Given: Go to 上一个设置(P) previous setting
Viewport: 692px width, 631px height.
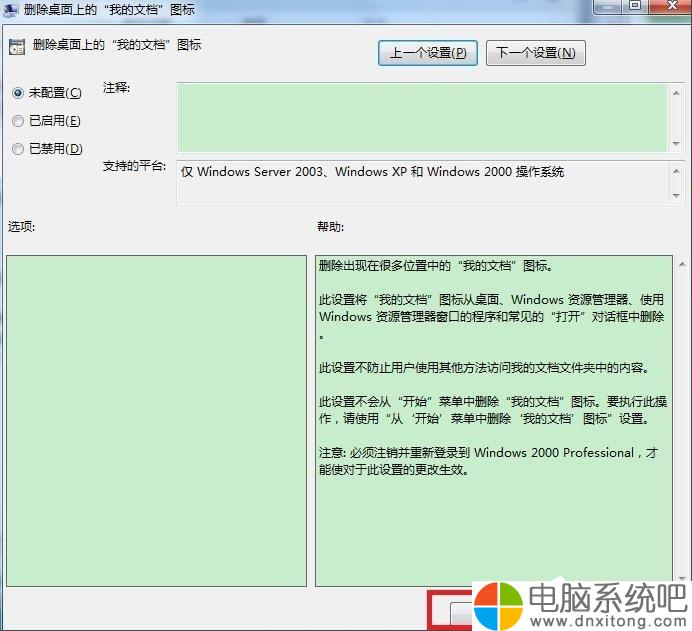Looking at the screenshot, I should coord(428,53).
